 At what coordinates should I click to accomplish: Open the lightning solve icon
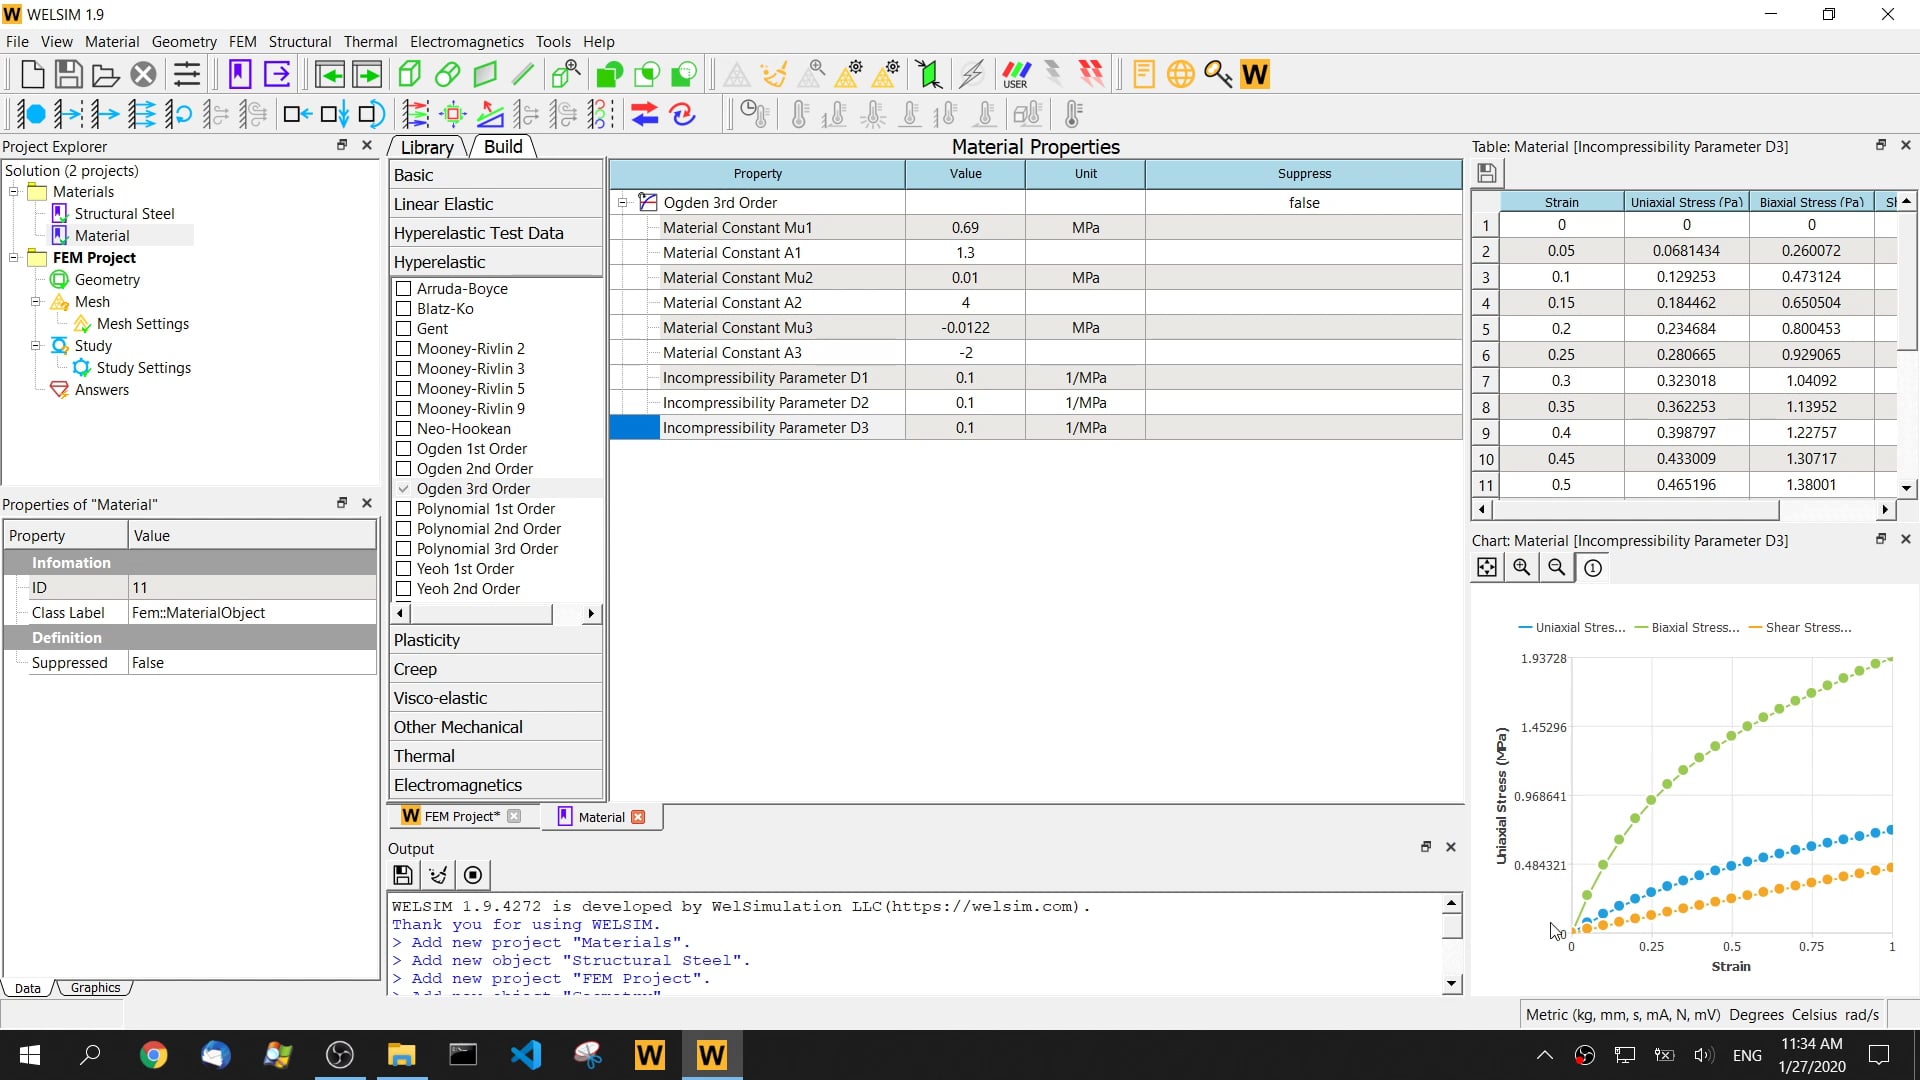(971, 73)
